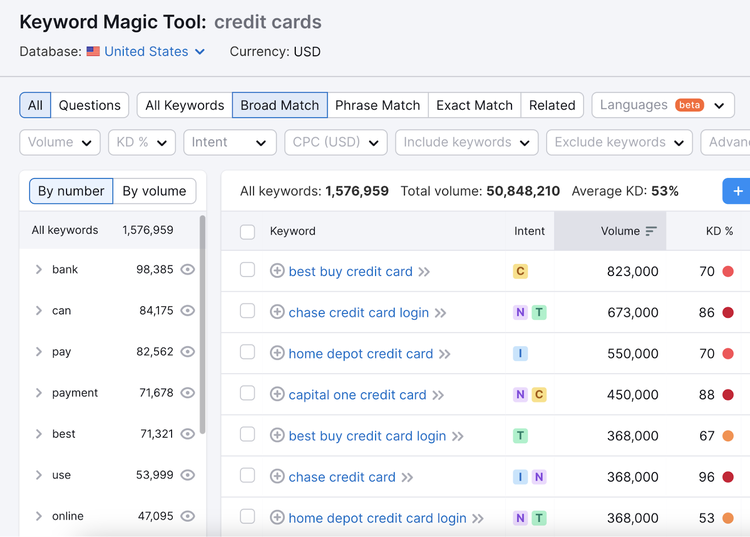Click the plus icon beside best buy credit card login
750x537 pixels.
(x=277, y=435)
